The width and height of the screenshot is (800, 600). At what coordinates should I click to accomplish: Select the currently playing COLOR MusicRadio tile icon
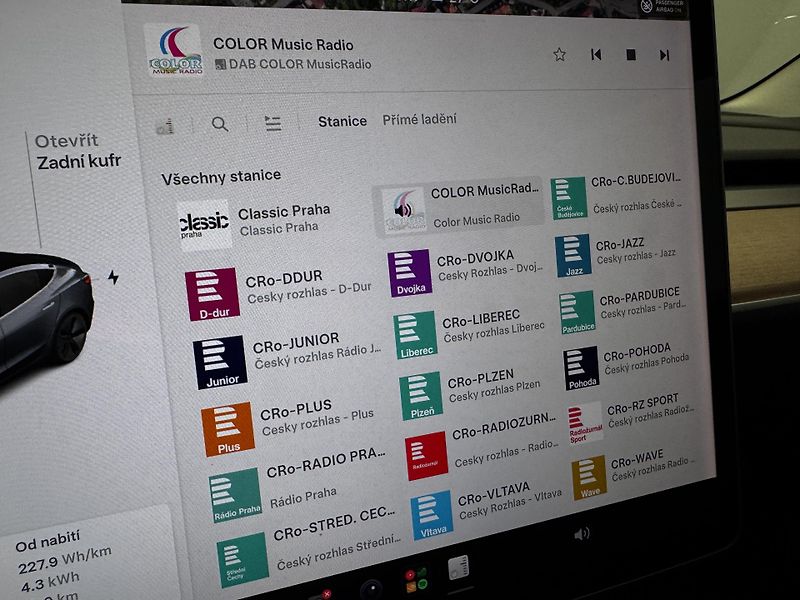tap(404, 209)
